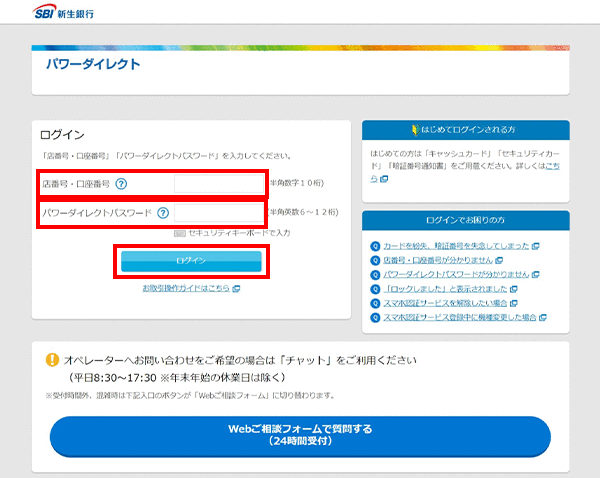600x478 pixels.
Task: Open セキュリティキーボードで入力 link
Action: pyautogui.click(x=239, y=233)
